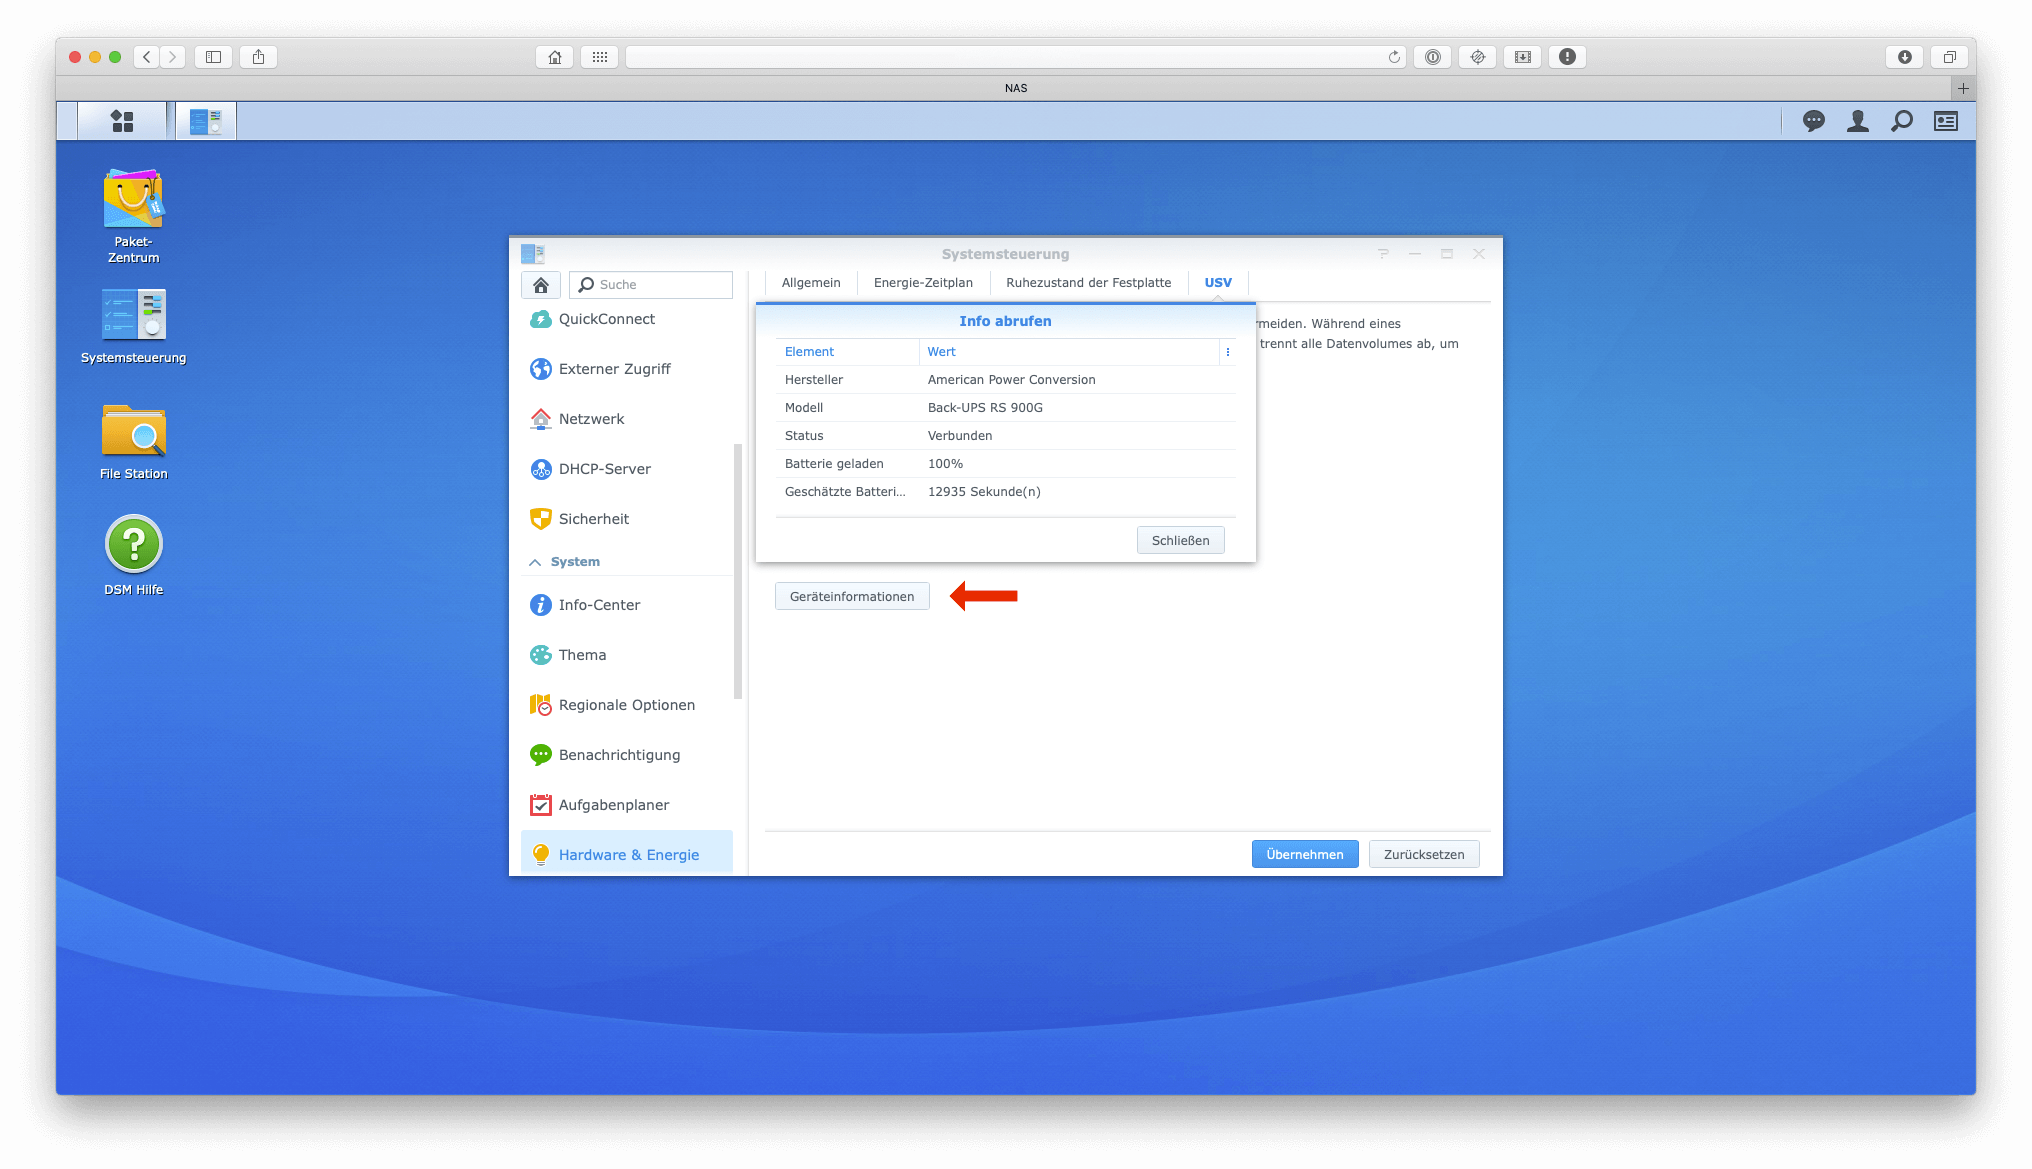Screen dimensions: 2032x1169
Task: Open DHCP-Server settings
Action: tap(627, 469)
